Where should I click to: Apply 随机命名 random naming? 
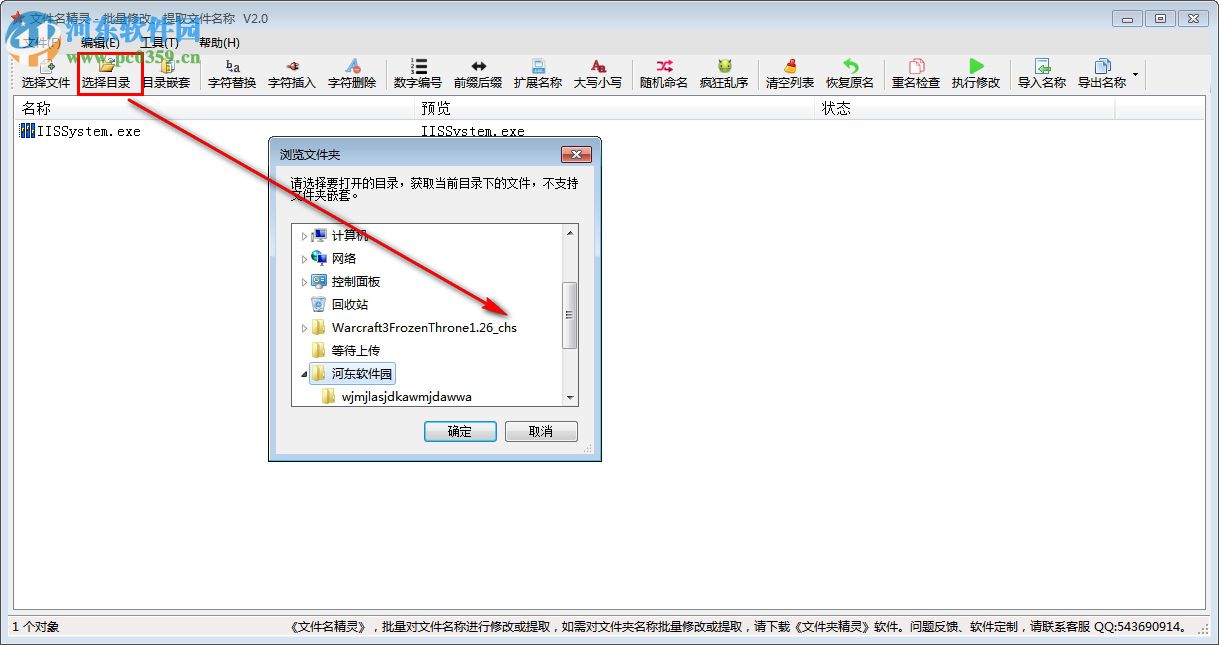click(664, 74)
